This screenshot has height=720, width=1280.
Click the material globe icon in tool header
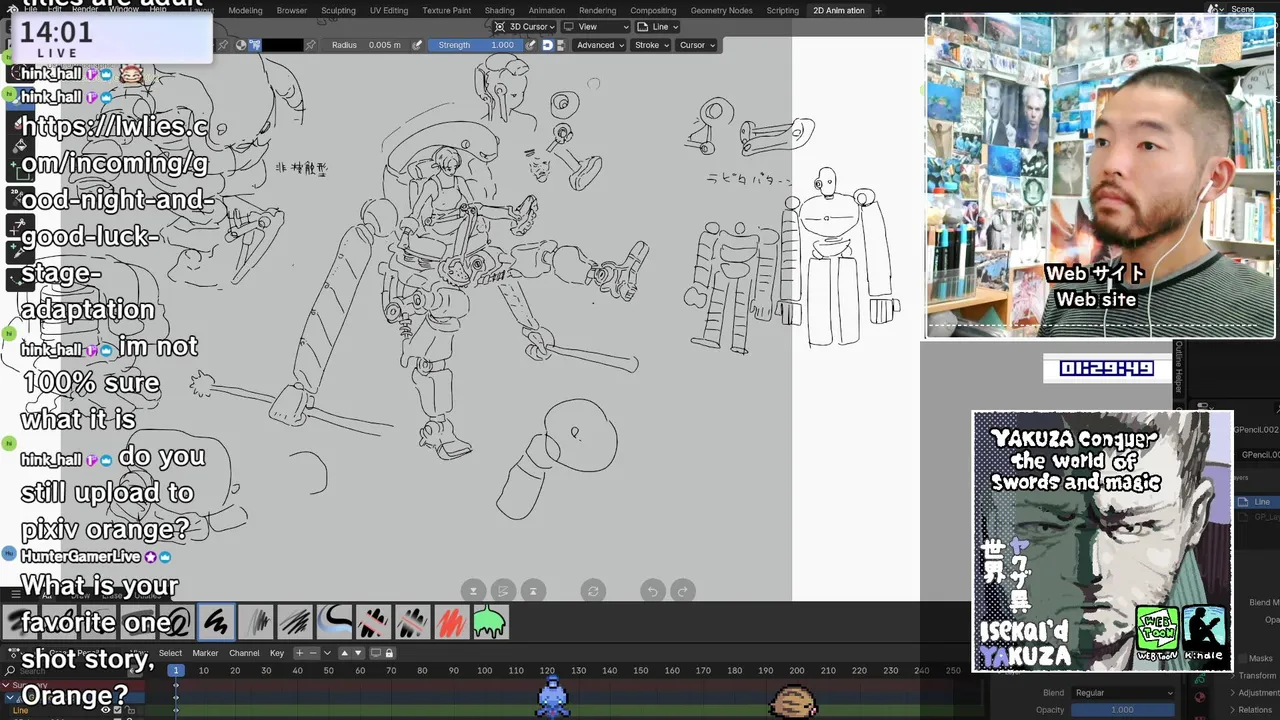[241, 45]
